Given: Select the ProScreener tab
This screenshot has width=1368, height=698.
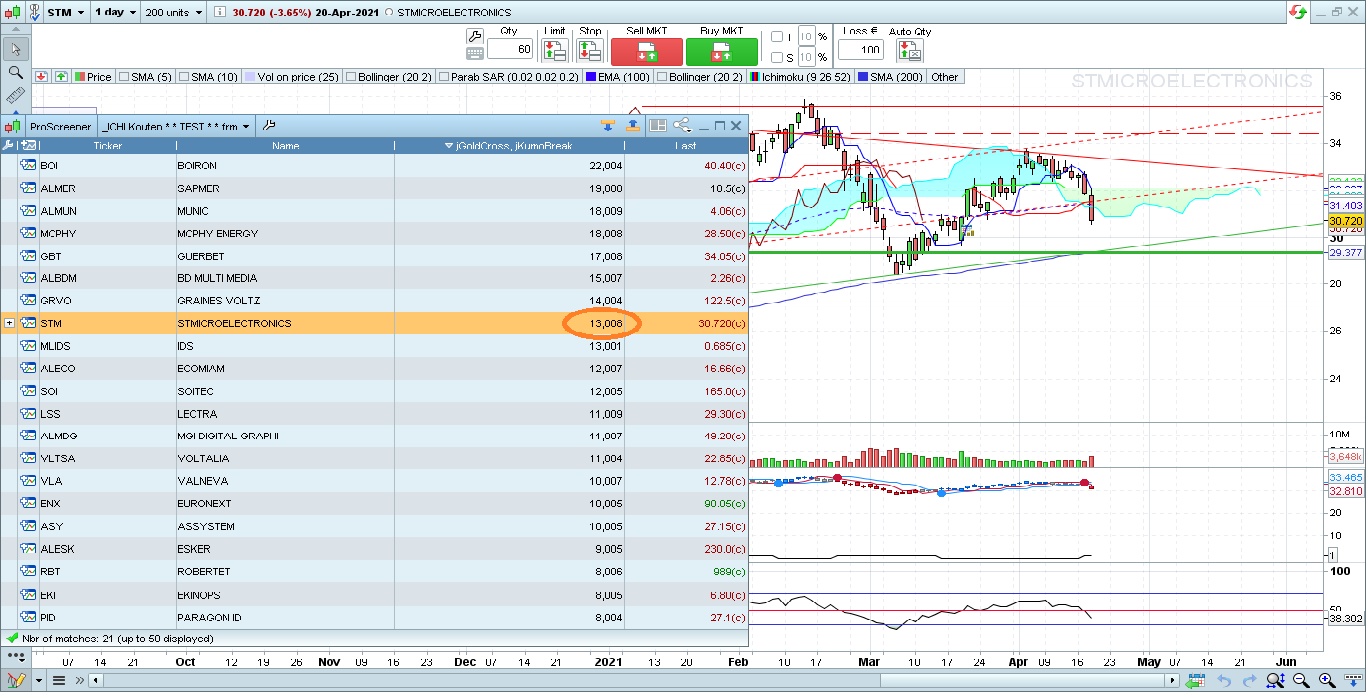Looking at the screenshot, I should (x=60, y=127).
